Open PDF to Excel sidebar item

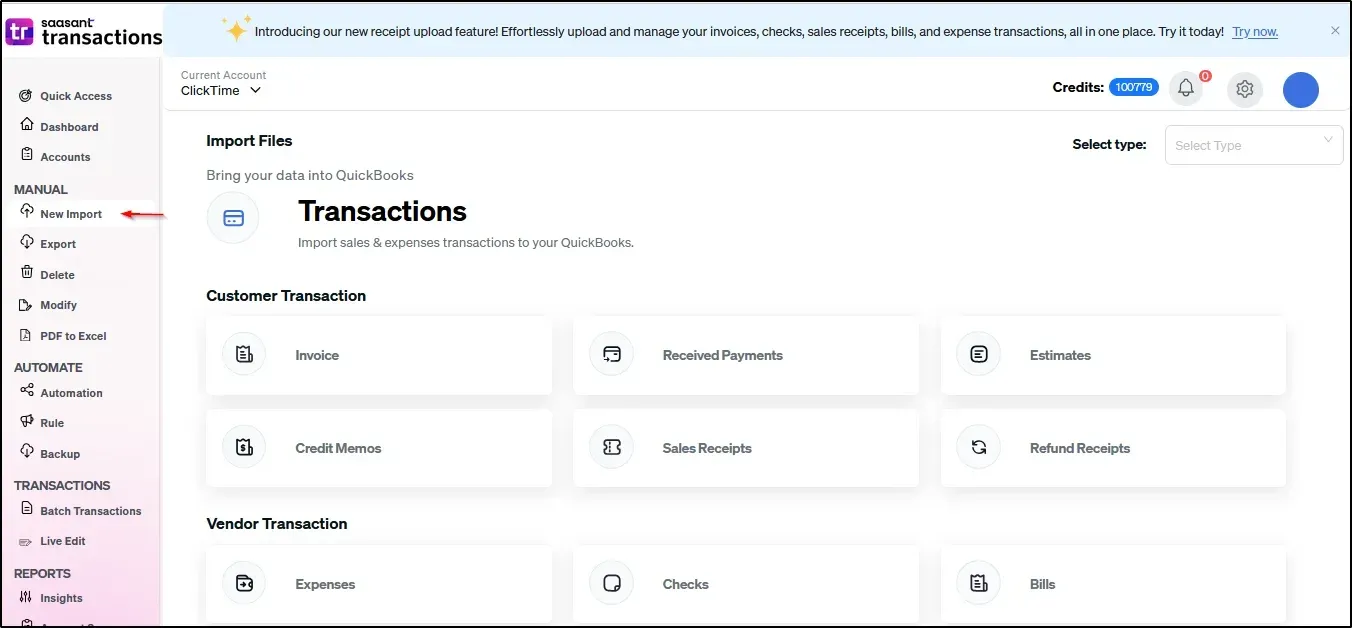[73, 336]
